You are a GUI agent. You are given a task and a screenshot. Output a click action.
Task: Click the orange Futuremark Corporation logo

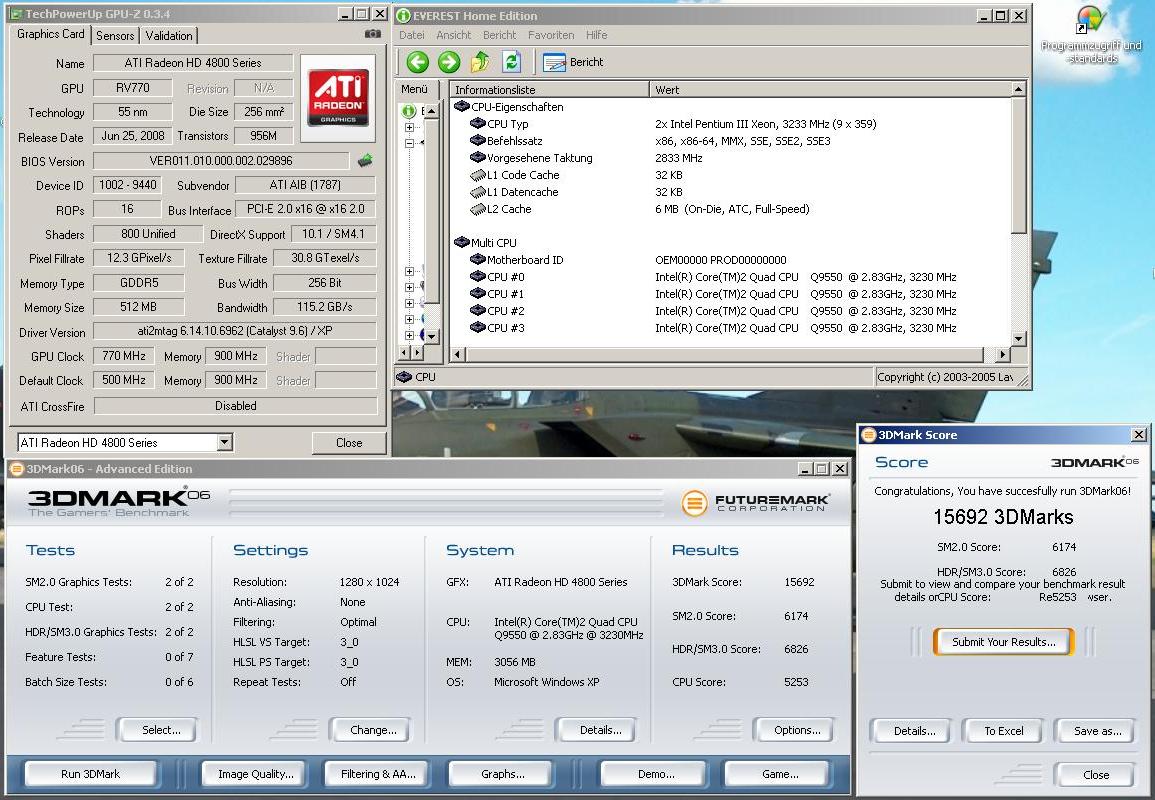[x=756, y=502]
